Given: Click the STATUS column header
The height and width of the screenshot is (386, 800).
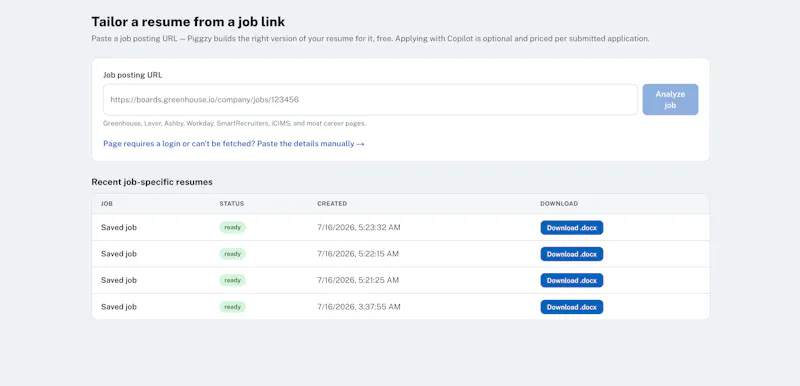Looking at the screenshot, I should [232, 203].
